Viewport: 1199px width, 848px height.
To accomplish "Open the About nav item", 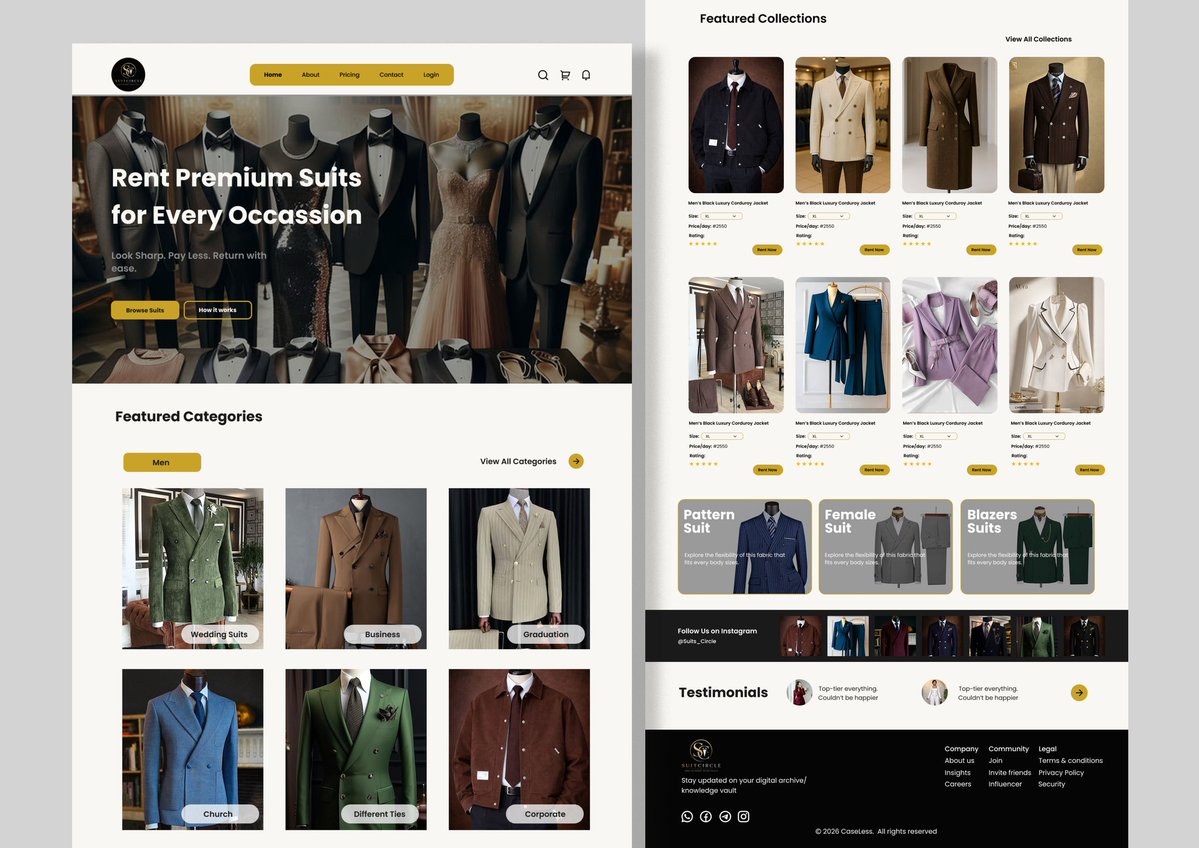I will coord(310,75).
